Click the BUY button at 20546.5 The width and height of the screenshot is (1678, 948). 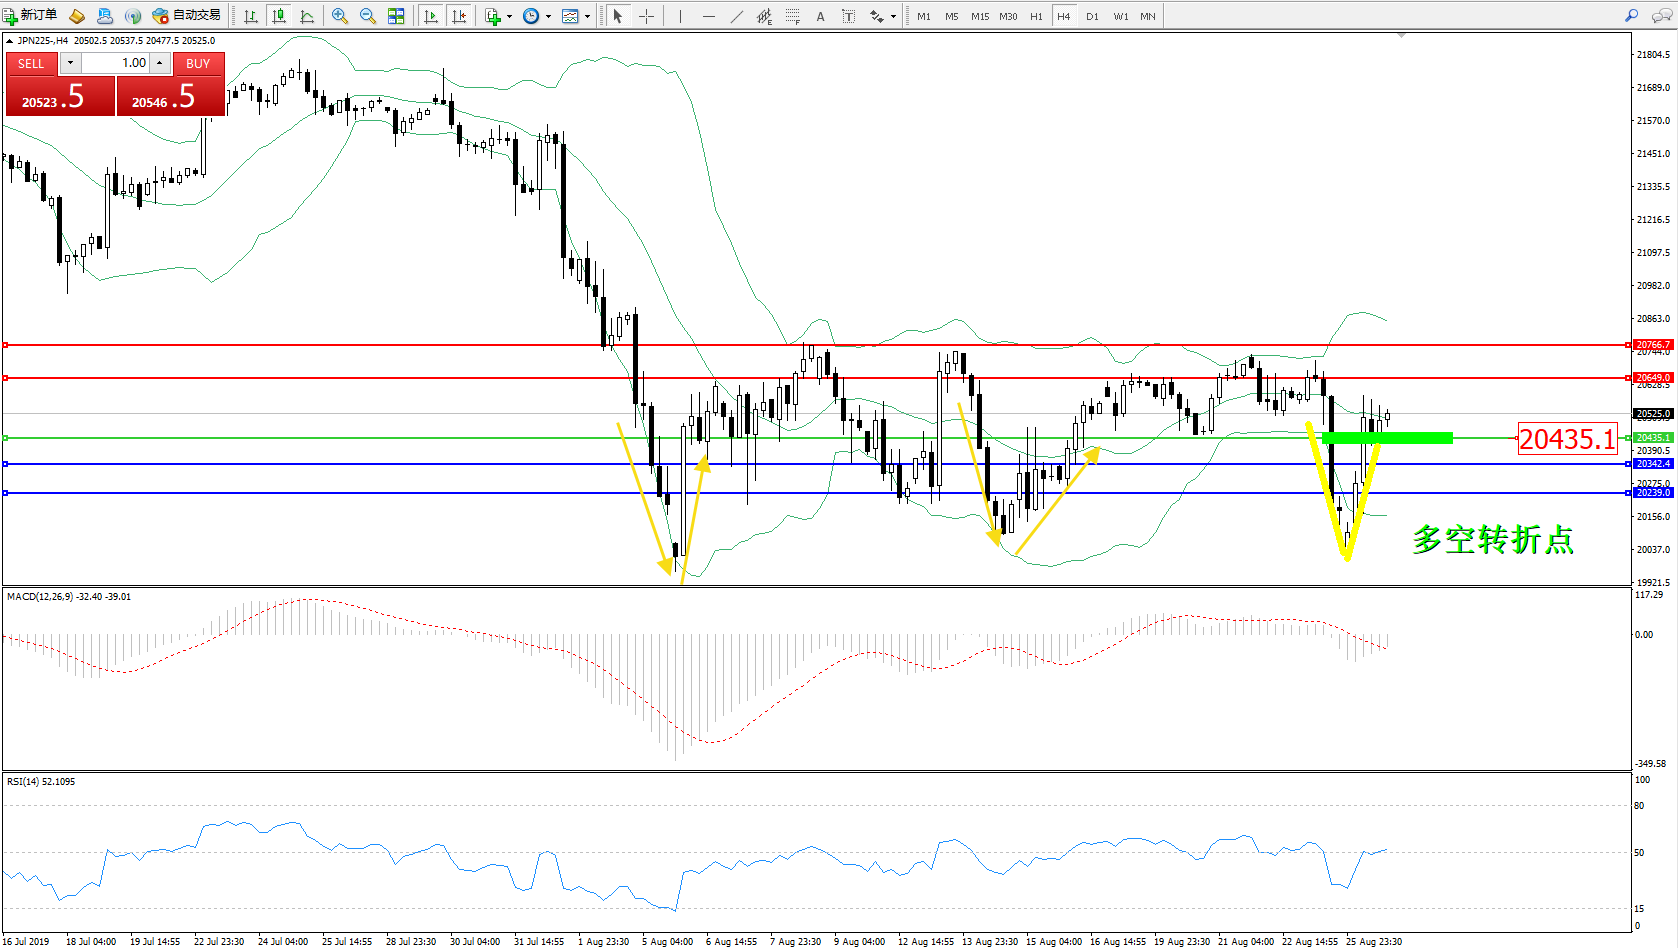click(171, 97)
